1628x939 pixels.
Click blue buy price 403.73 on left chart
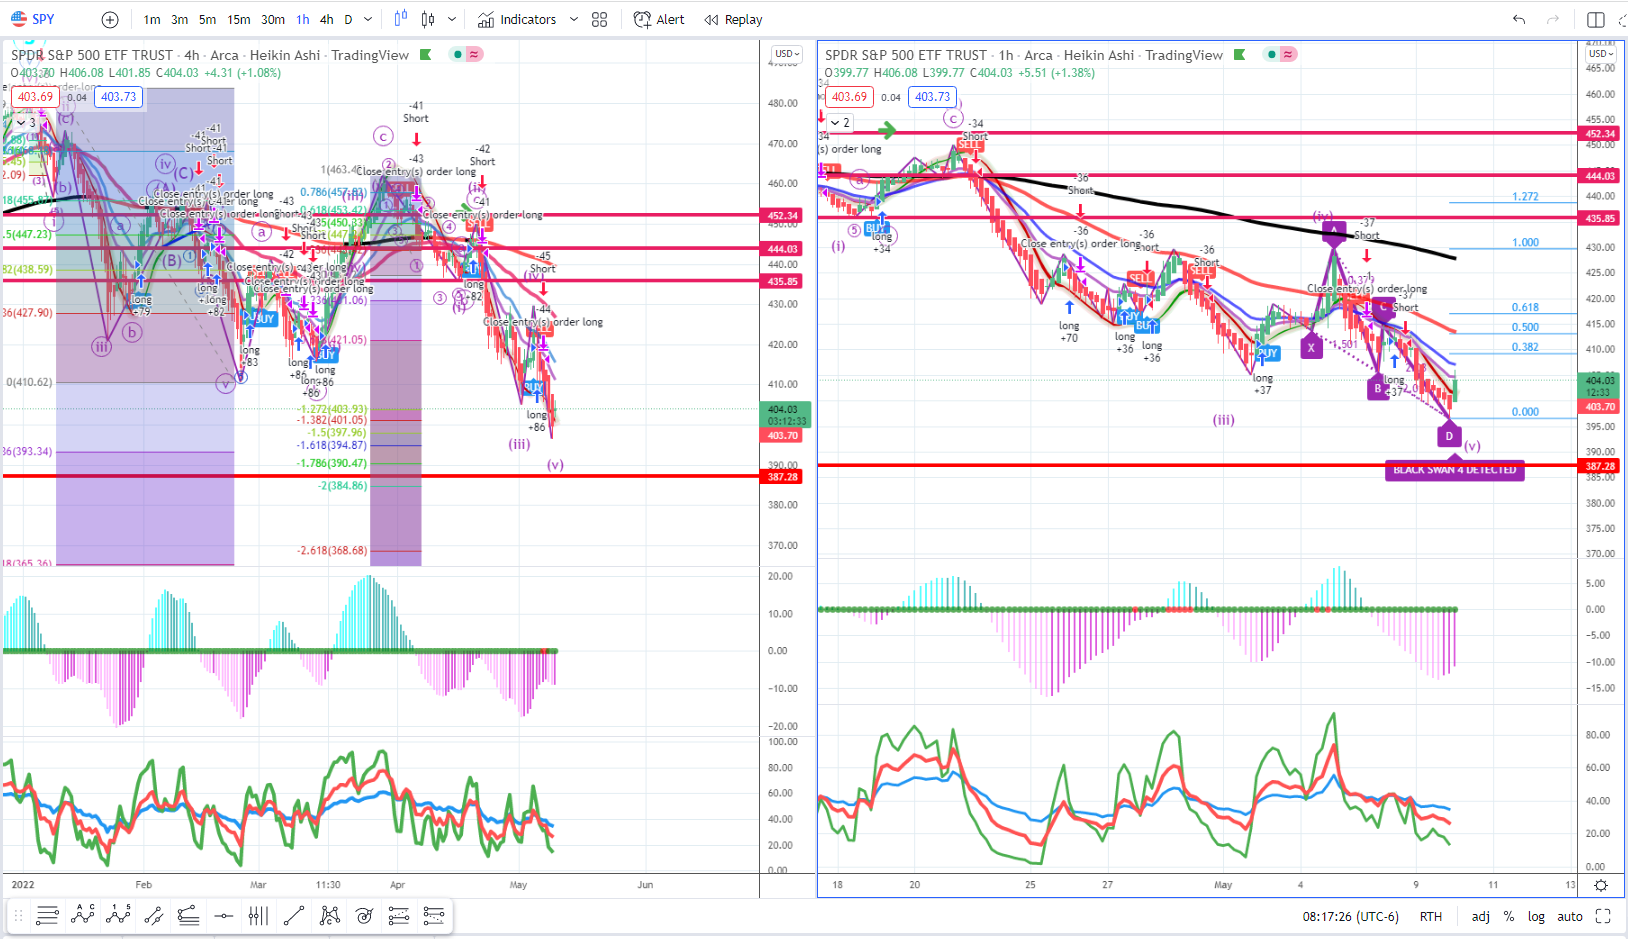point(118,97)
